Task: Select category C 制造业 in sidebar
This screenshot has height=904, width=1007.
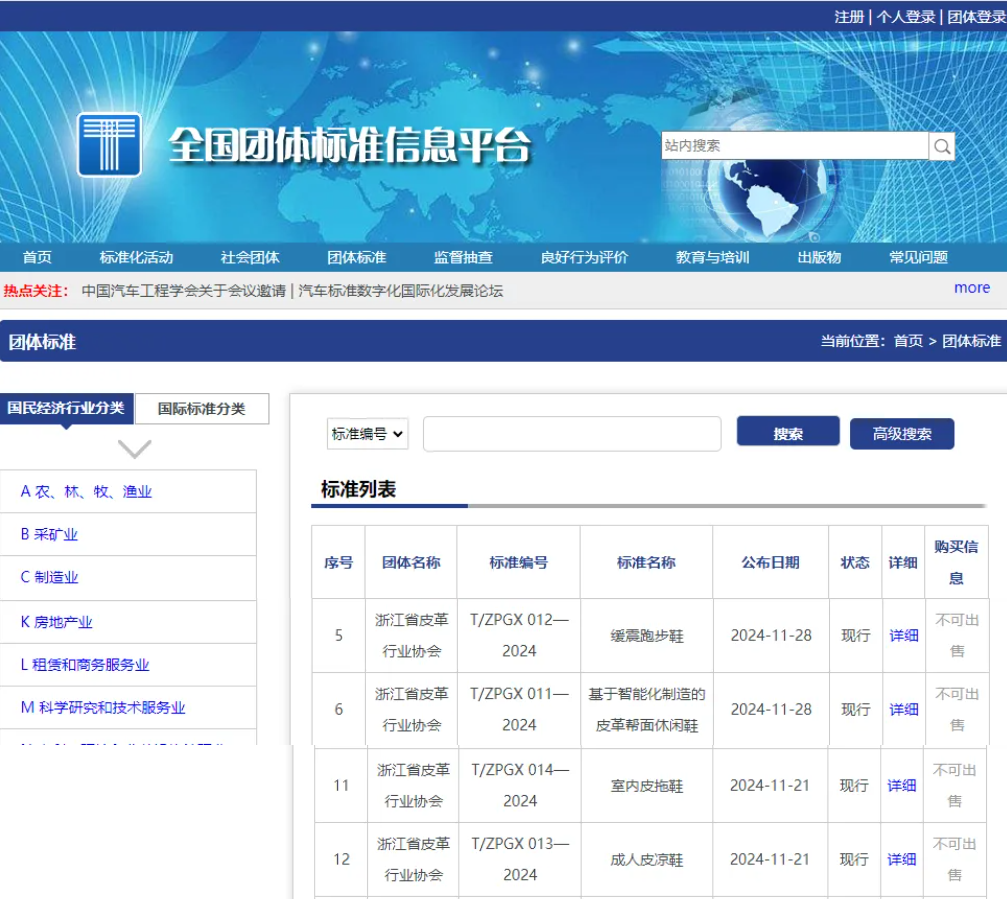Action: click(x=50, y=577)
